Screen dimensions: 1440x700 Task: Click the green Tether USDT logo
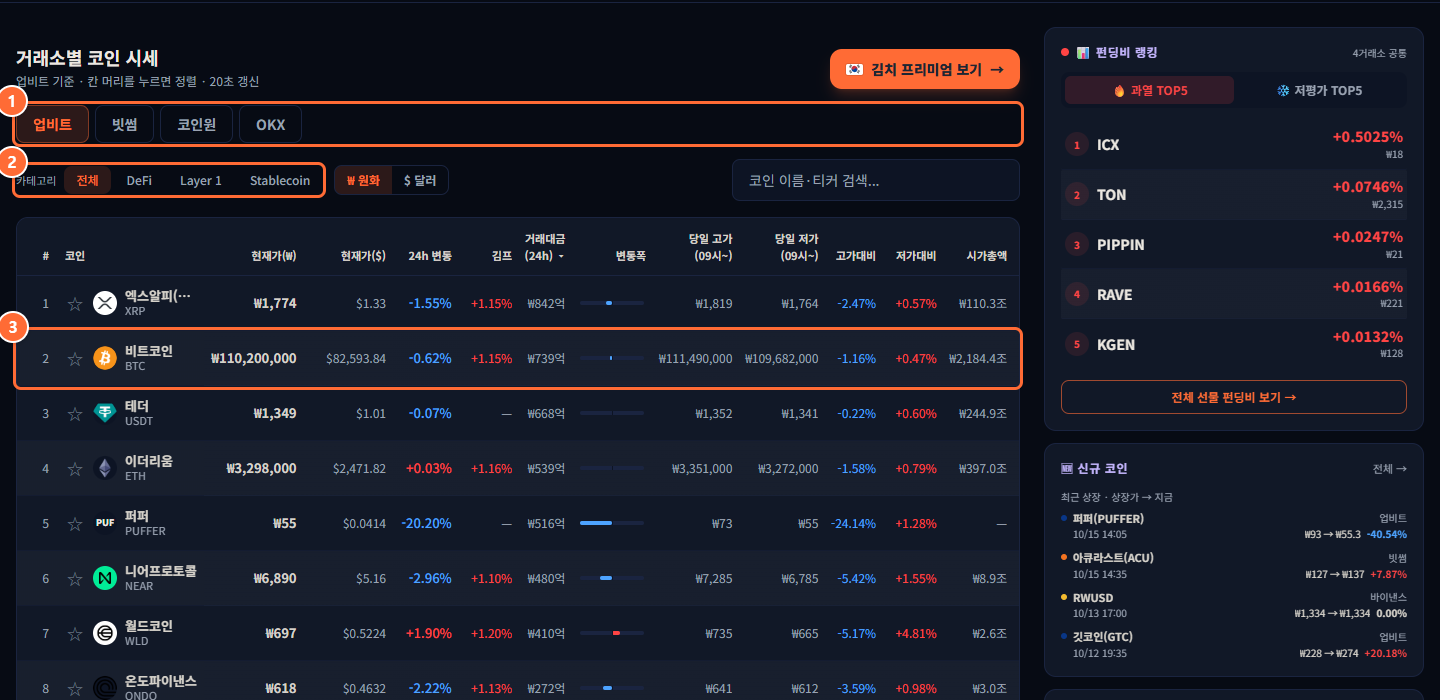[x=105, y=413]
